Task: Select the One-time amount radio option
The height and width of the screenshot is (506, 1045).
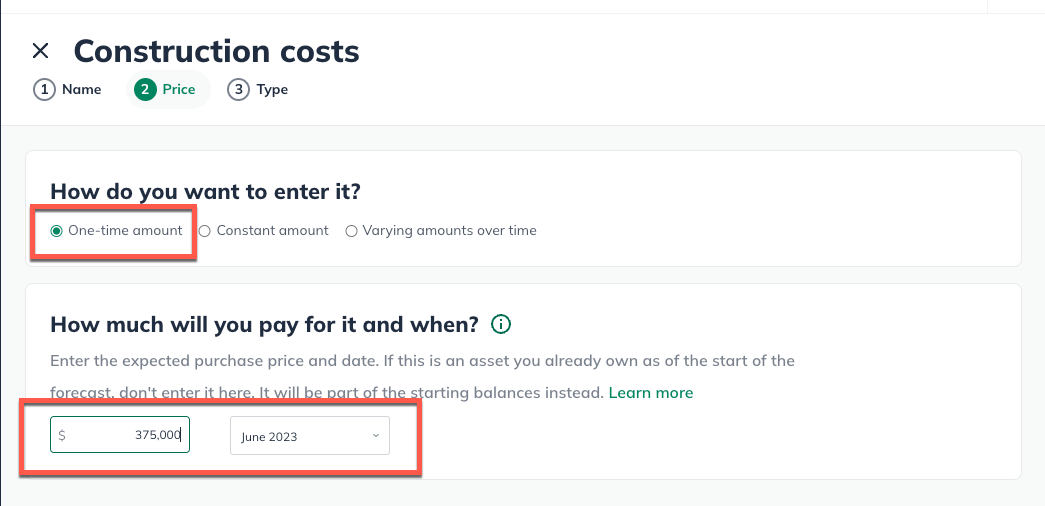Action: point(117,231)
